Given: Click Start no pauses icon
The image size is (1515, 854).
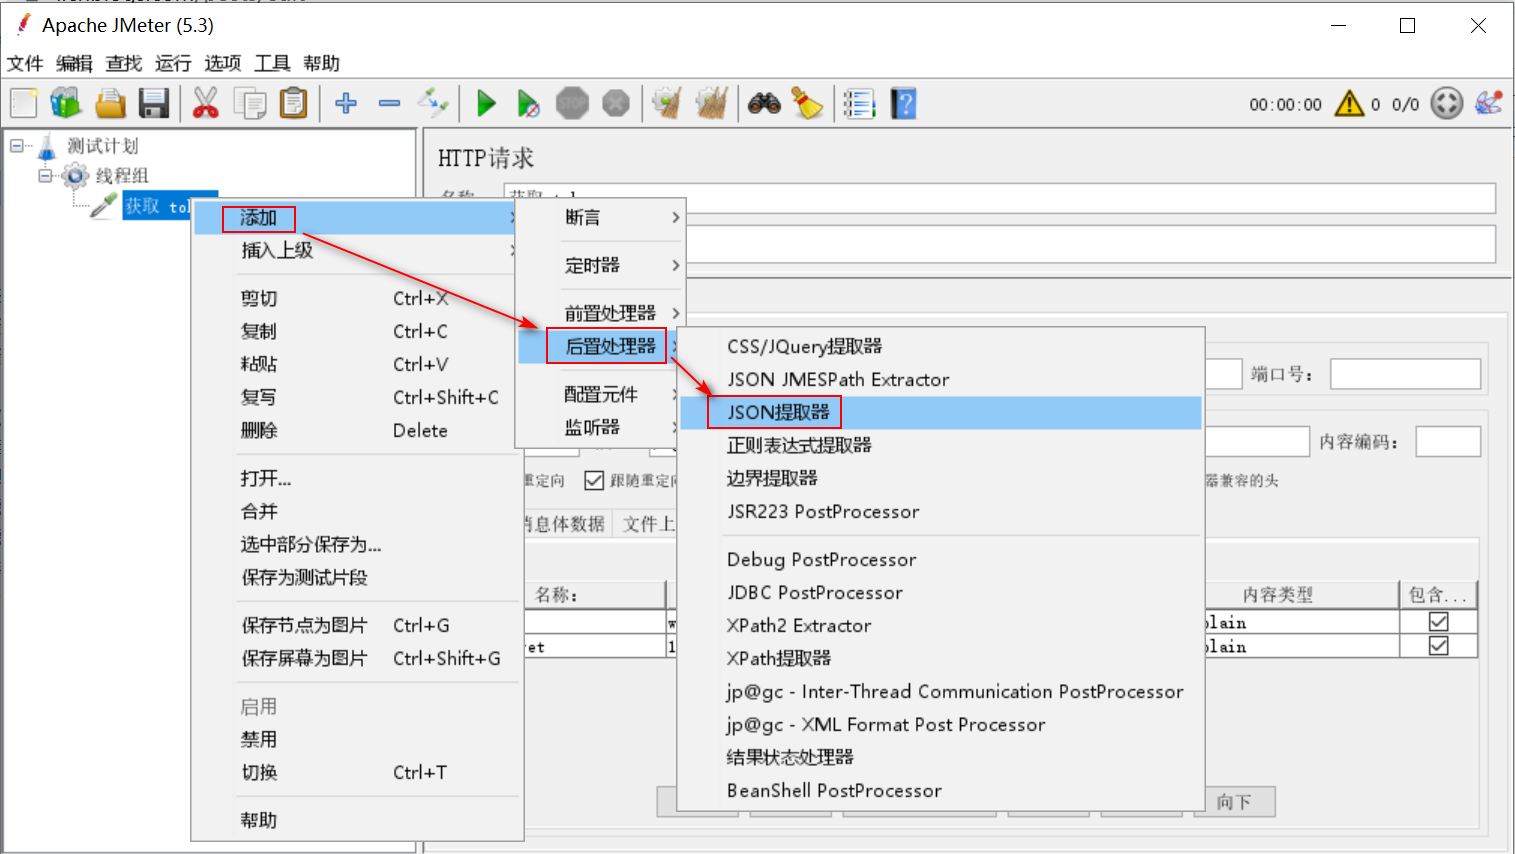Looking at the screenshot, I should point(529,103).
